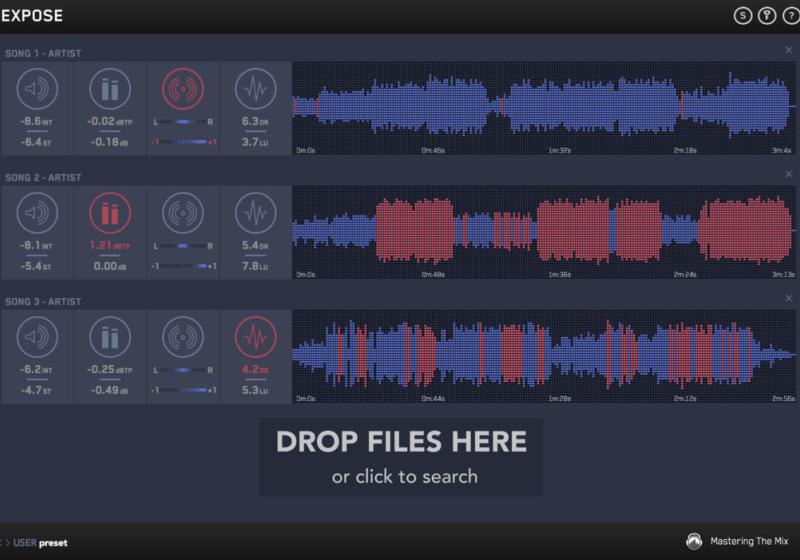Click Song 1 peak -0.18 dB value

pos(110,142)
